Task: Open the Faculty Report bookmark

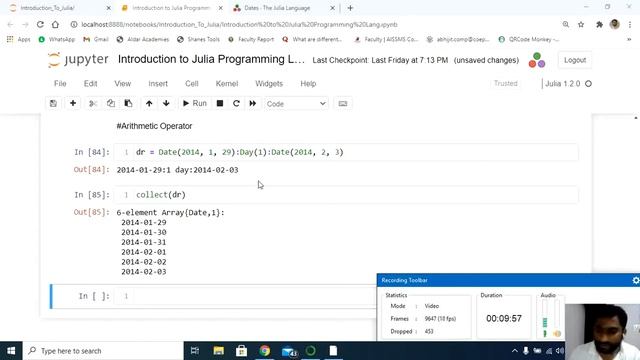Action: tap(251, 39)
